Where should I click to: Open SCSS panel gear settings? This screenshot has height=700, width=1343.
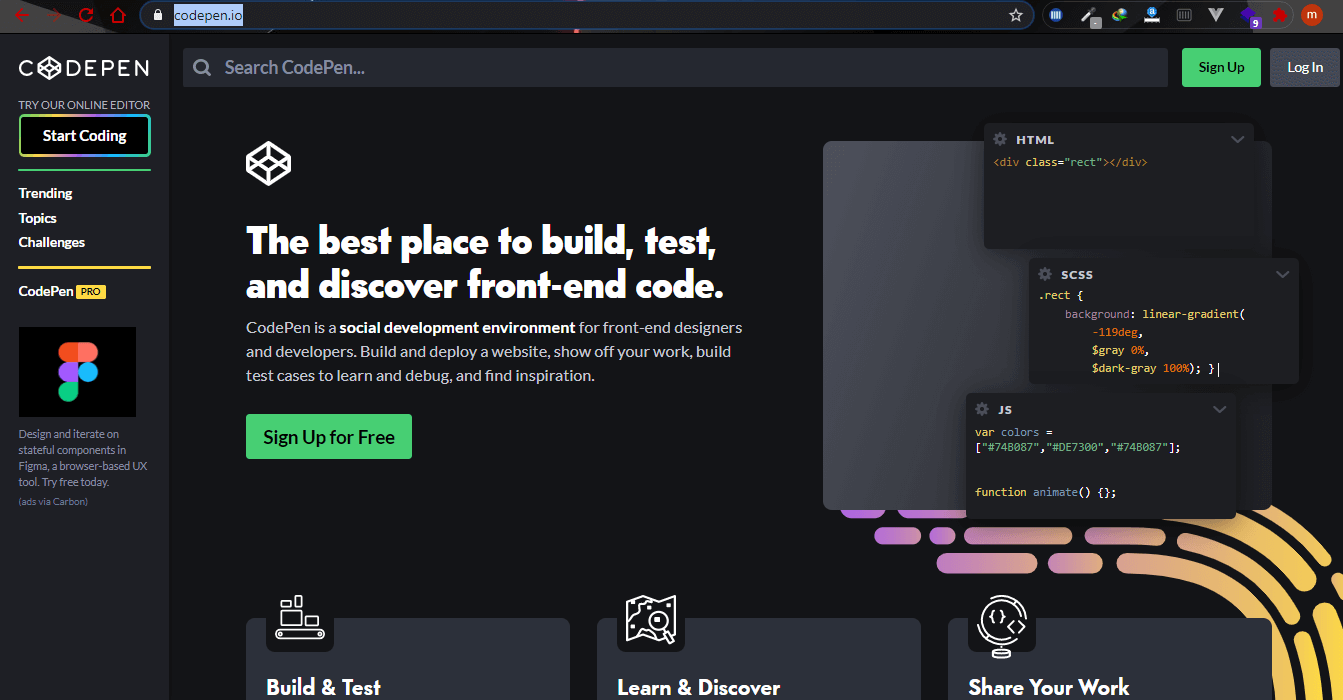[x=1045, y=274]
